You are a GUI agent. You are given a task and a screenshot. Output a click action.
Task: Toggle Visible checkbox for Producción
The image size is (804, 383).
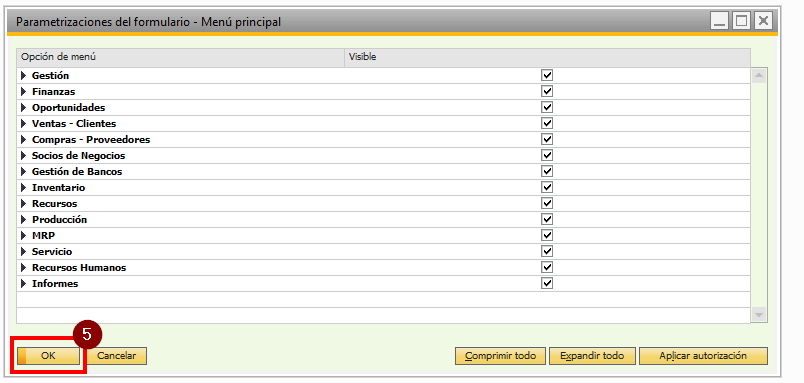pyautogui.click(x=547, y=219)
